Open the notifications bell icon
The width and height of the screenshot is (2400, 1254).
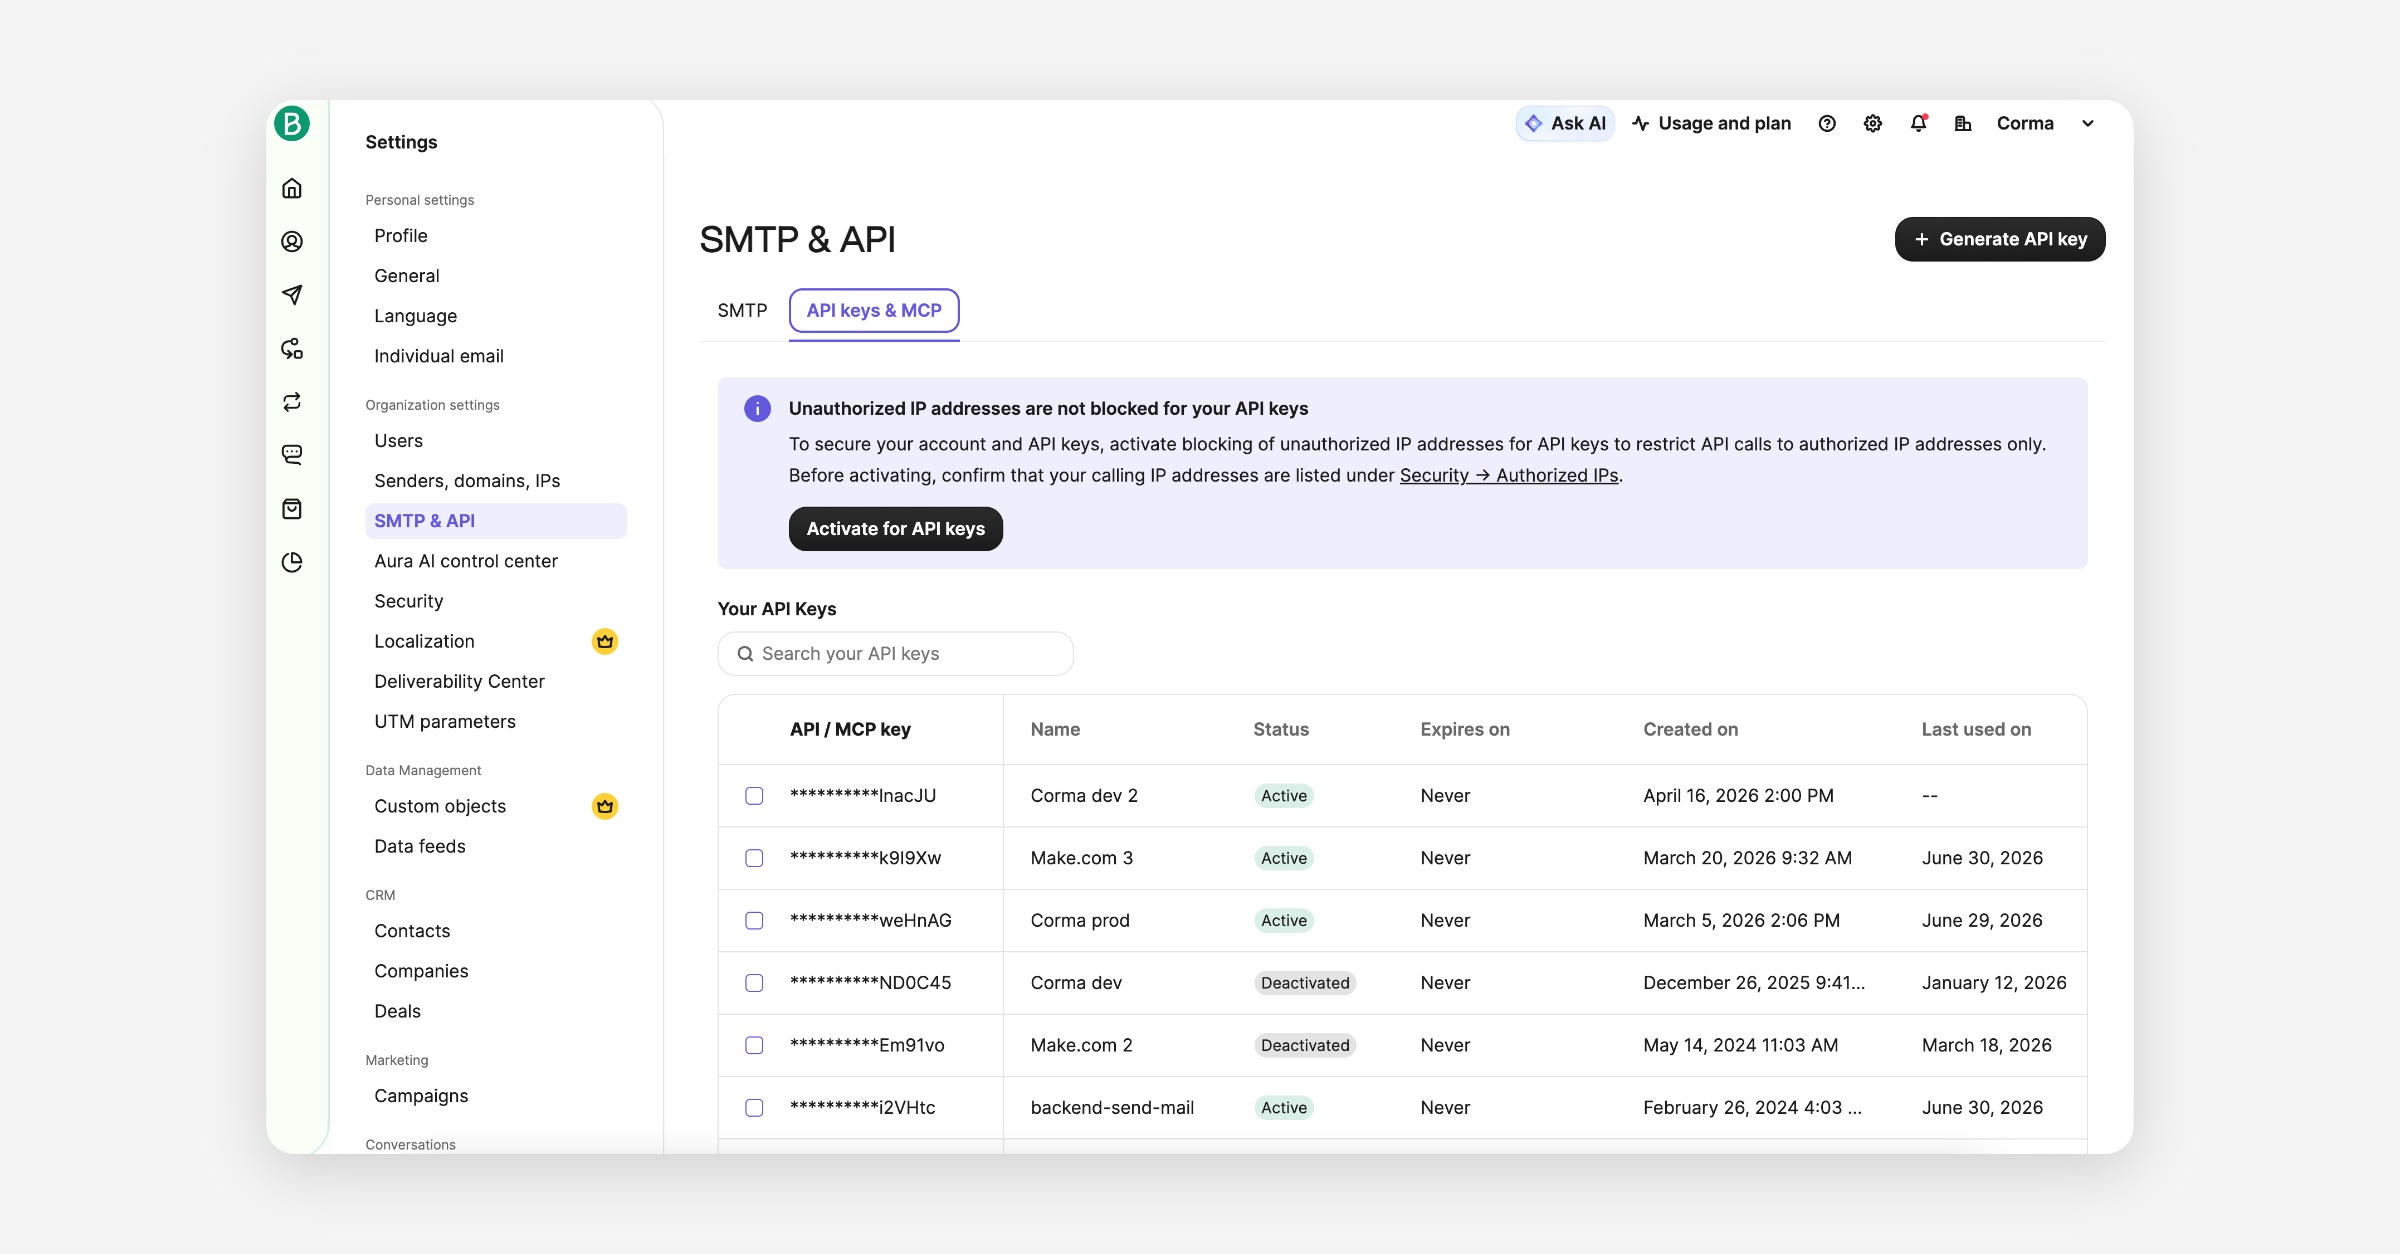point(1918,123)
